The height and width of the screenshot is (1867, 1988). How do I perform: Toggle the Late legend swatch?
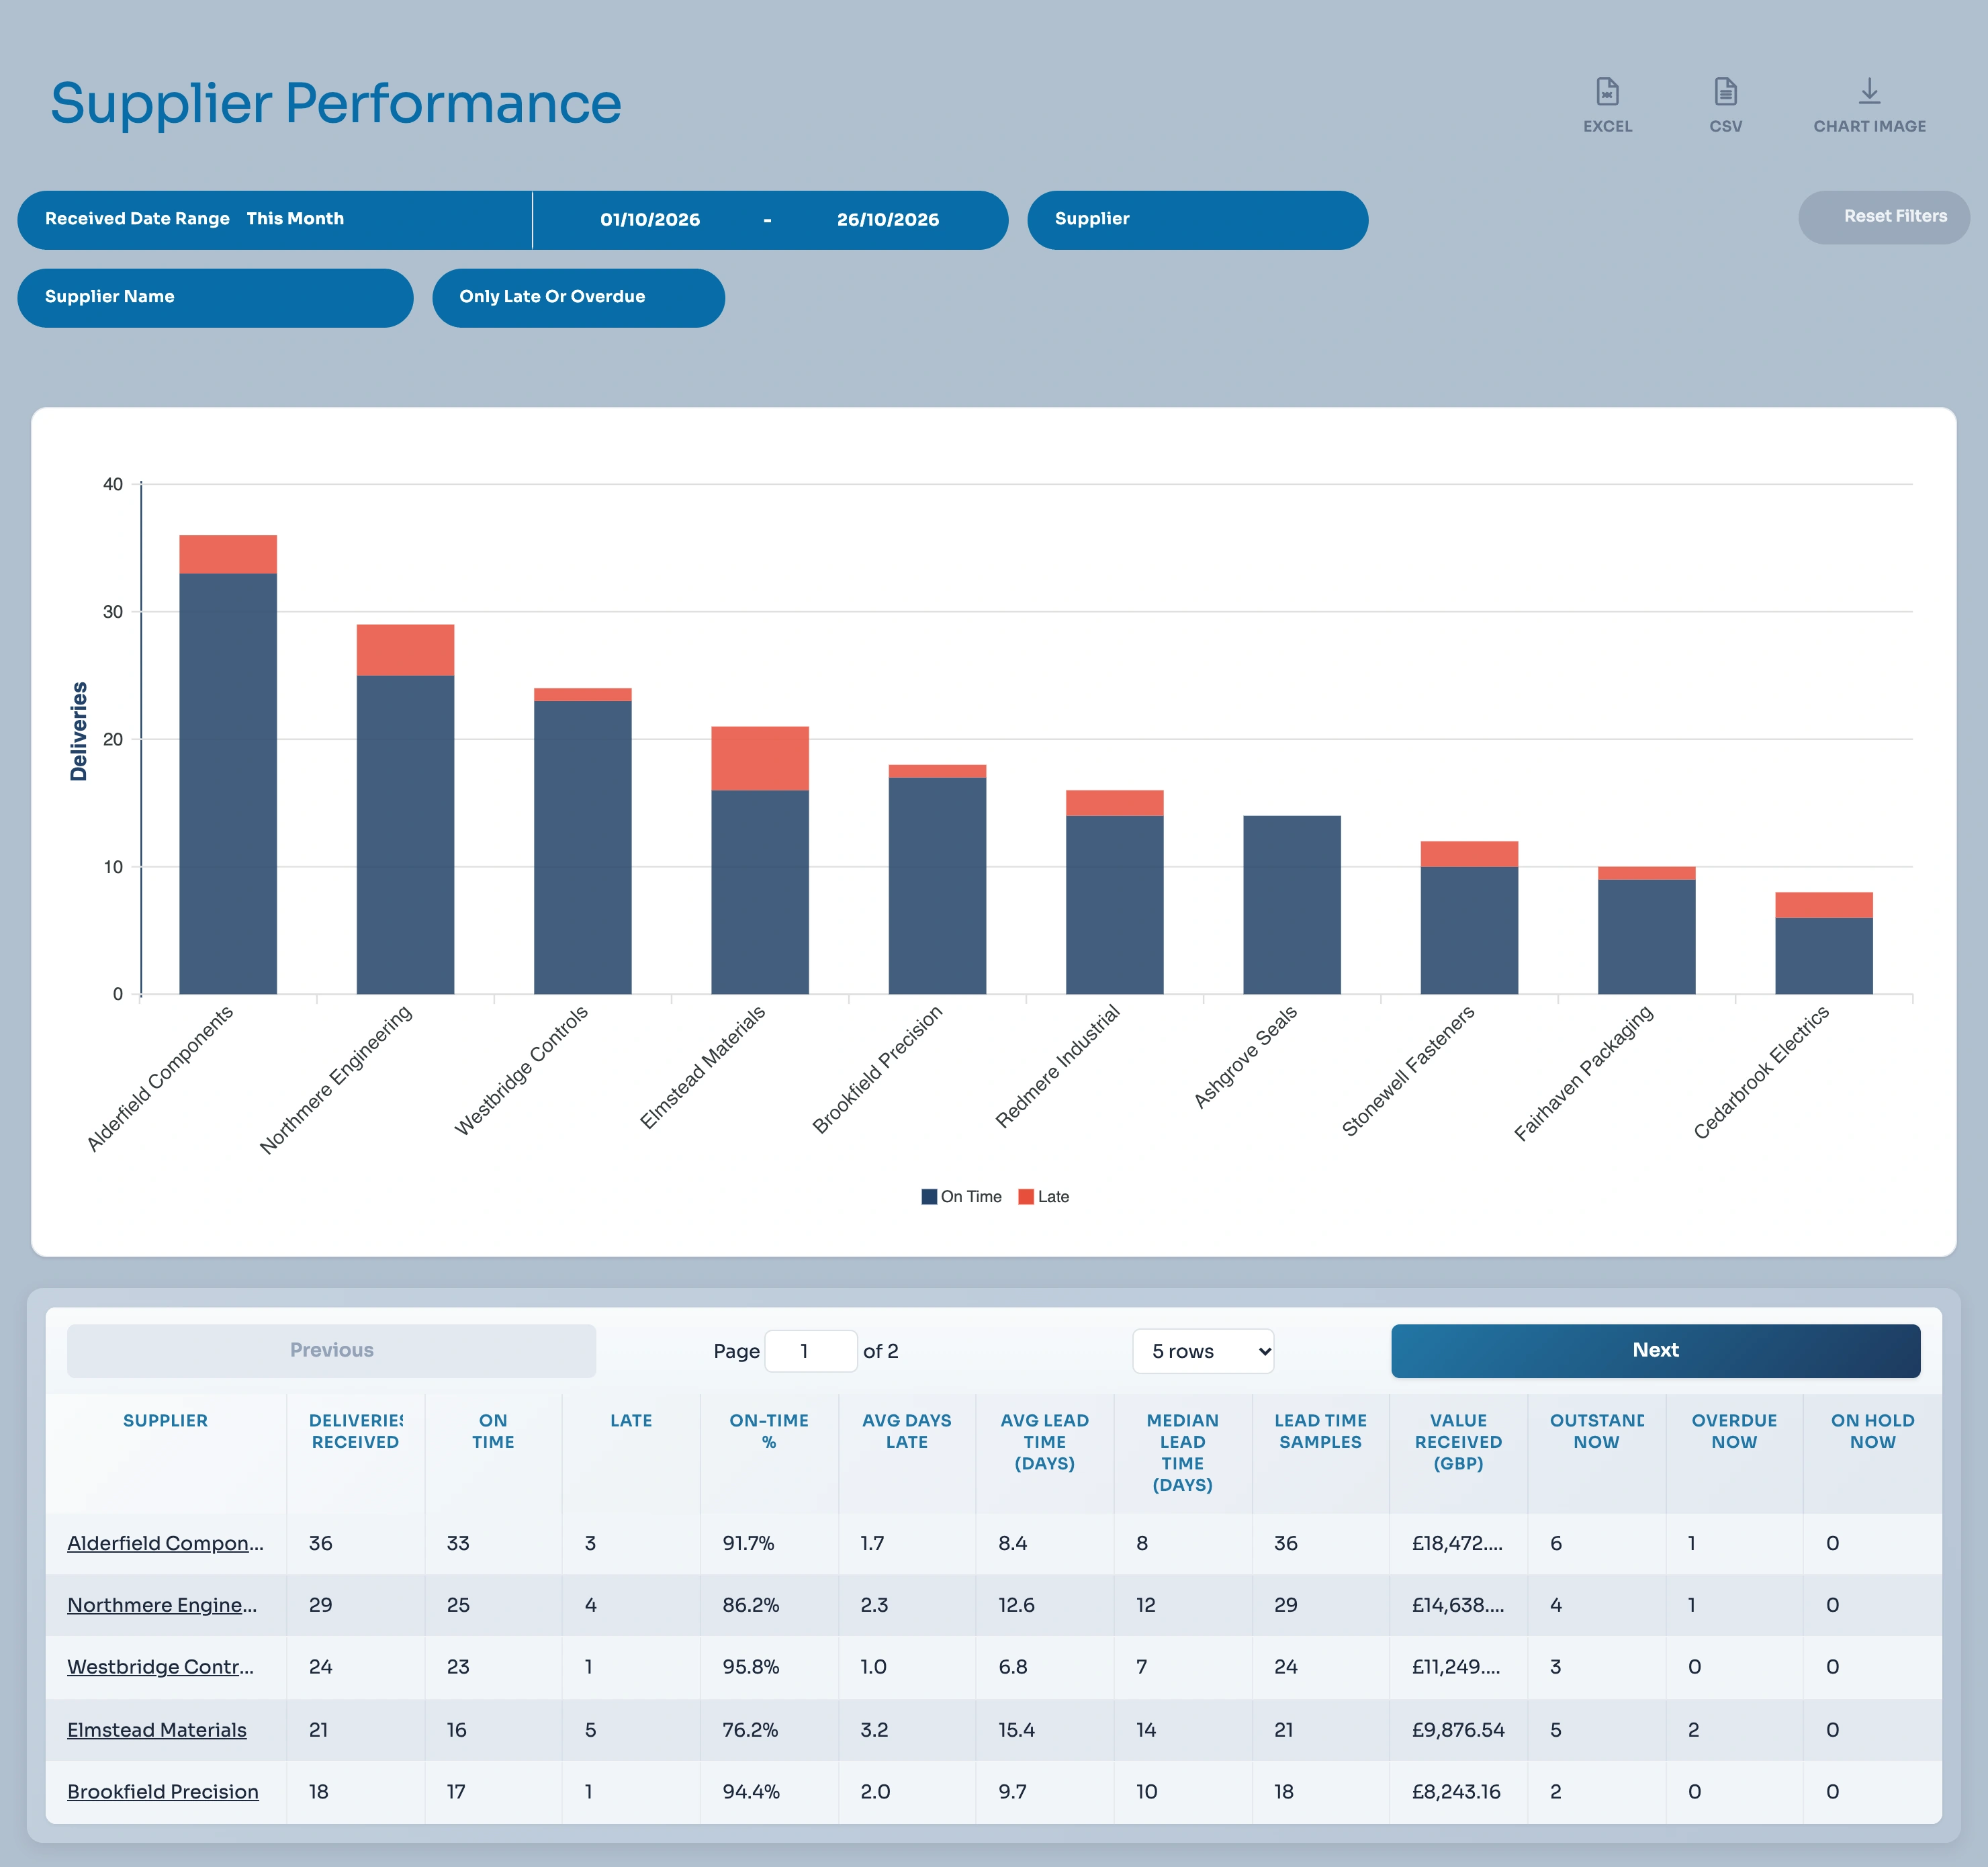[1026, 1196]
